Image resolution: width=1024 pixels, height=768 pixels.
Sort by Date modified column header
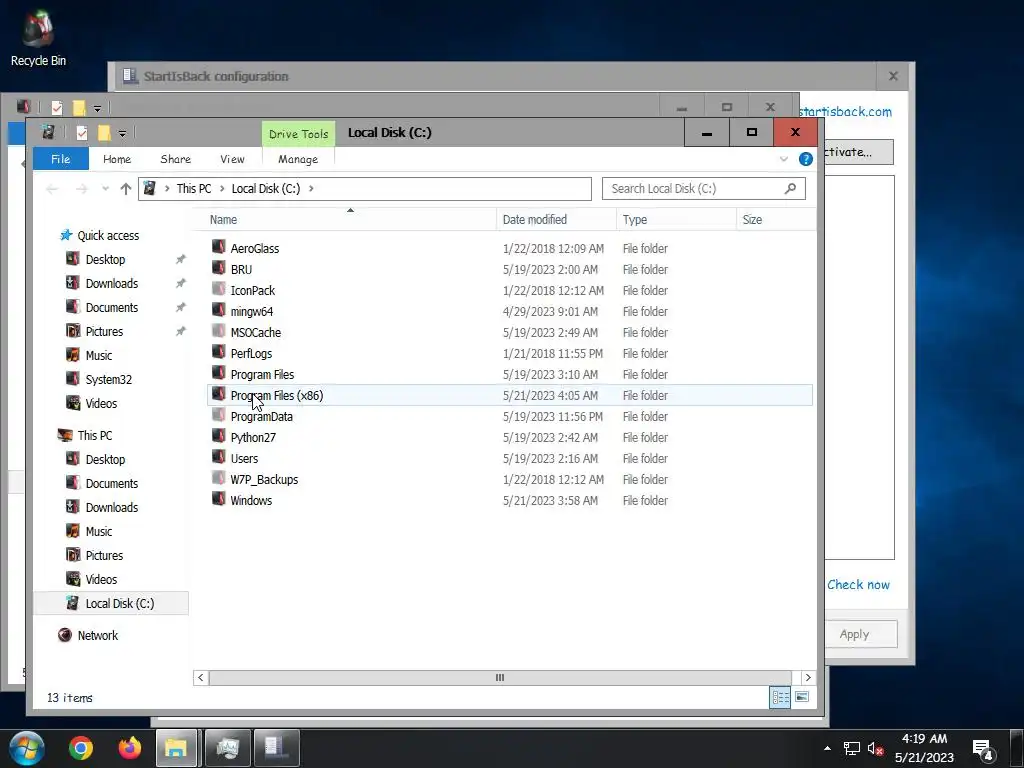point(556,219)
